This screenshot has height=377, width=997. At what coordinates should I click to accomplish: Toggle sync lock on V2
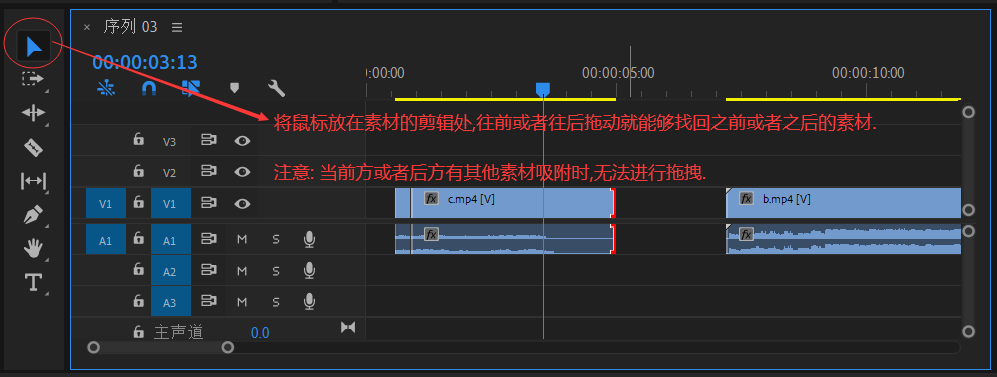[209, 172]
